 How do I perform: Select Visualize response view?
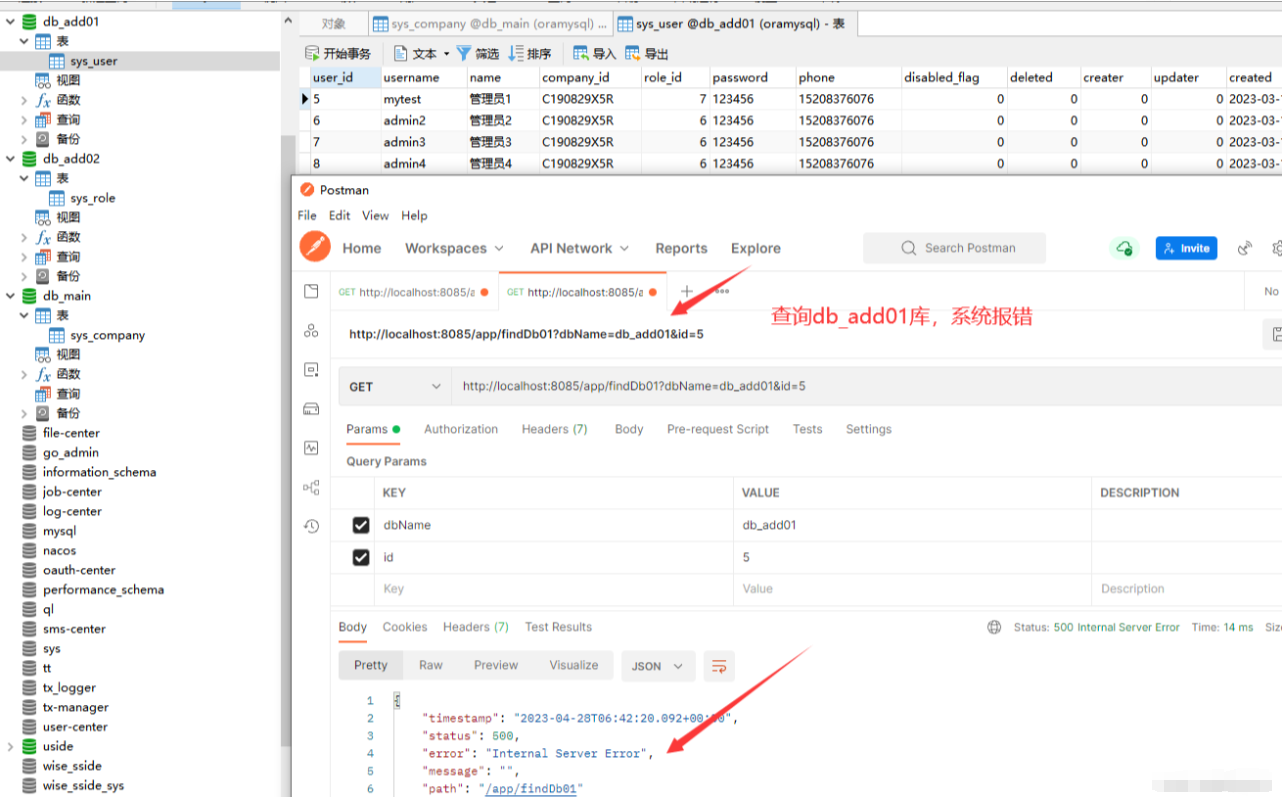pos(574,665)
